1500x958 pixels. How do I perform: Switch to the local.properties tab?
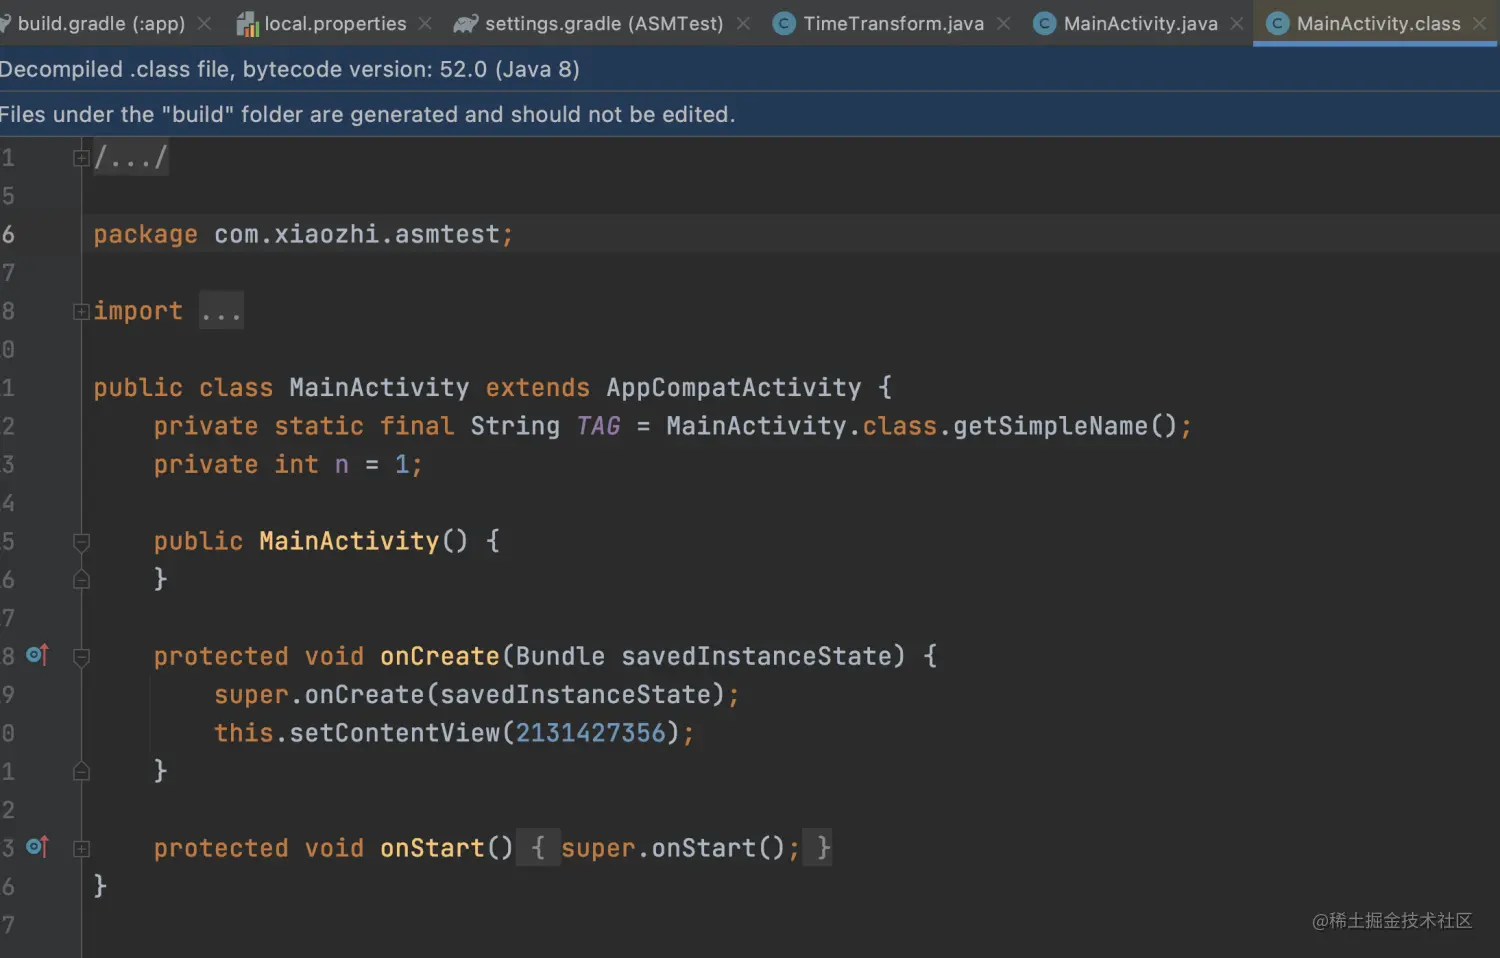click(335, 24)
